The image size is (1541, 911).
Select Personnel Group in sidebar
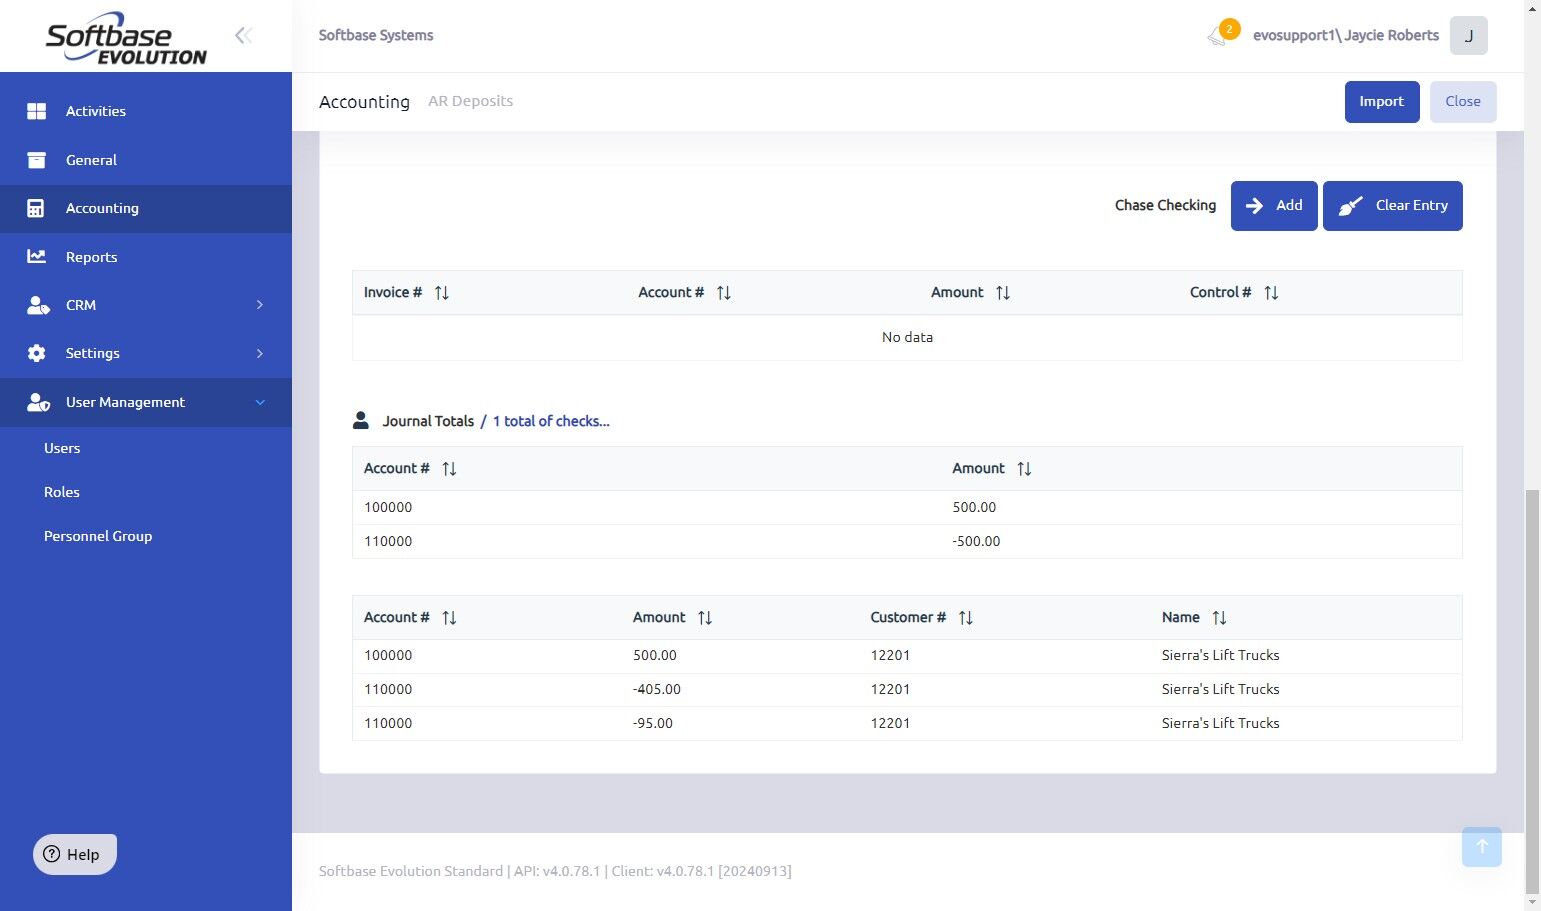(x=98, y=537)
